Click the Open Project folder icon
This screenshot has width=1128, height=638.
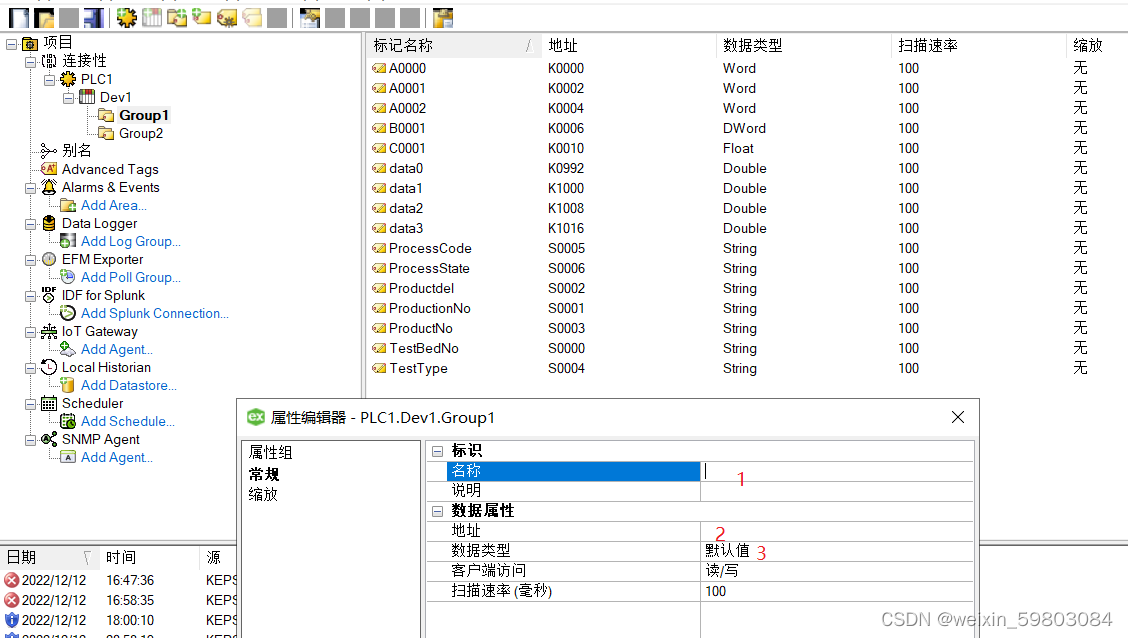pyautogui.click(x=42, y=17)
